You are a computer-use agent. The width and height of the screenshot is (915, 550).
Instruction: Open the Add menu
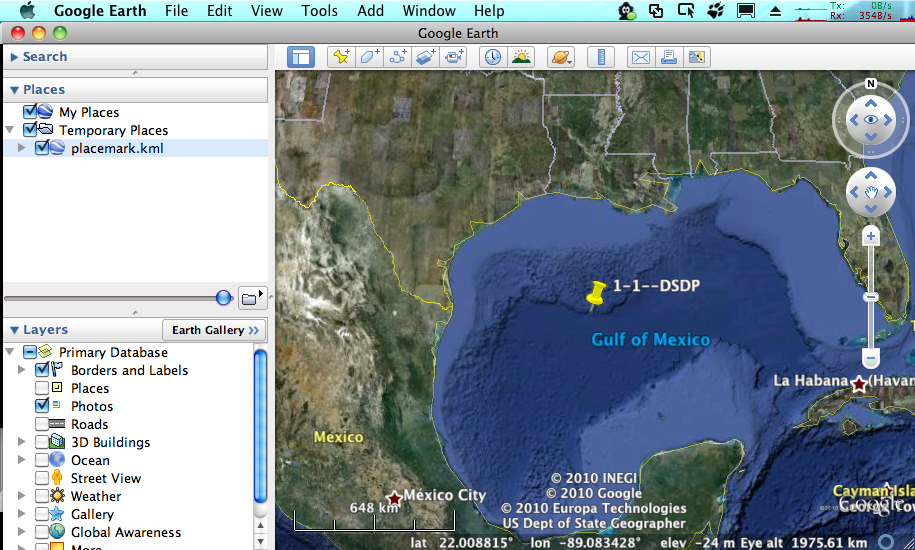click(371, 10)
